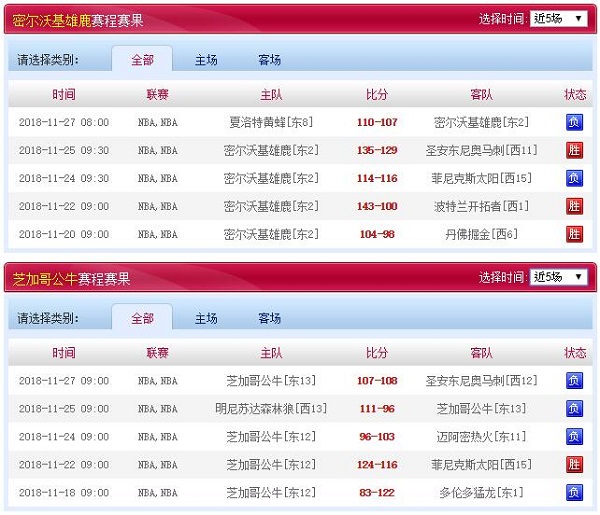Click score 104-98
Image resolution: width=600 pixels, height=515 pixels.
[x=377, y=234]
